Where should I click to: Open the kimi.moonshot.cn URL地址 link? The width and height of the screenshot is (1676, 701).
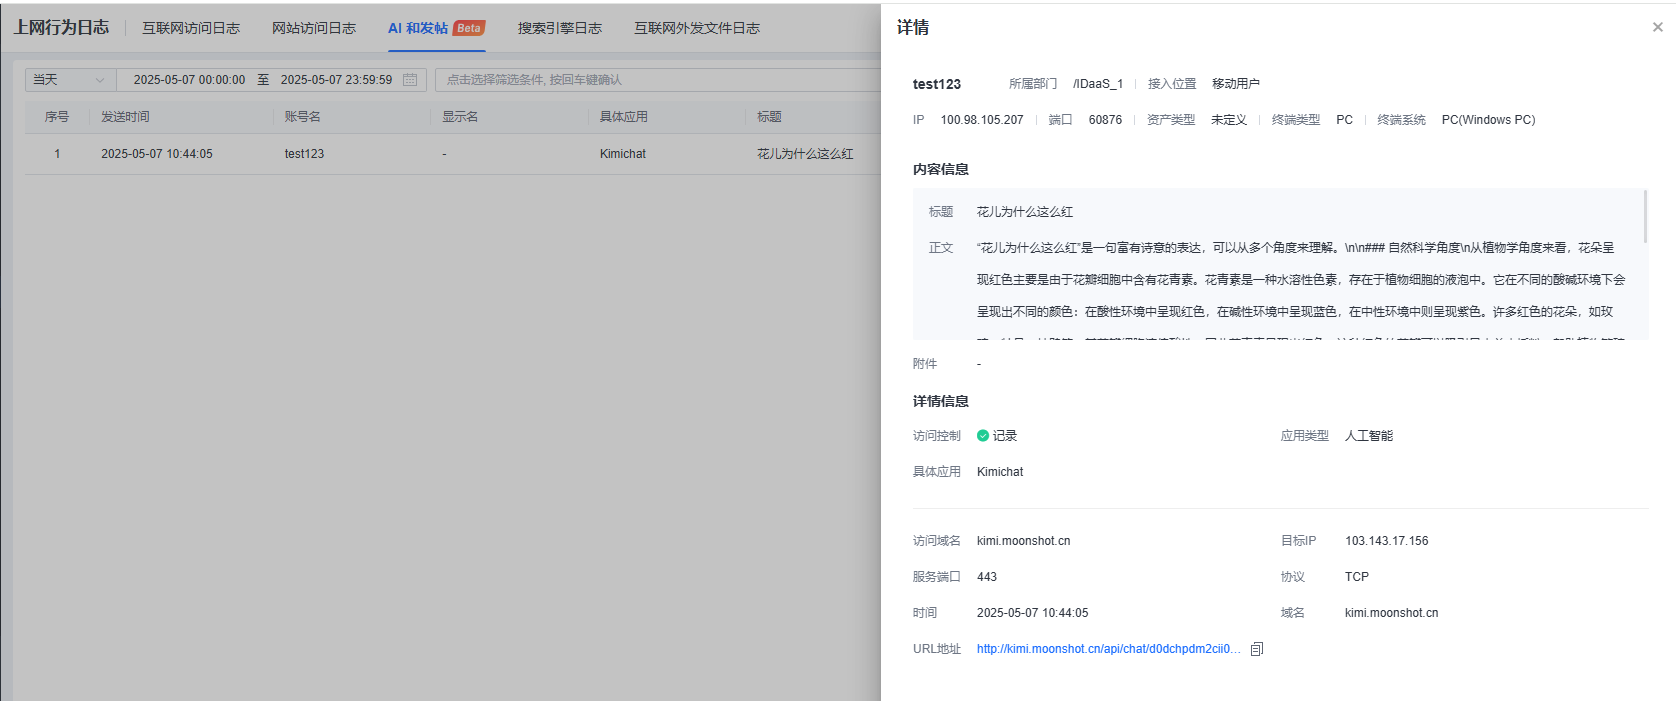click(x=1108, y=649)
